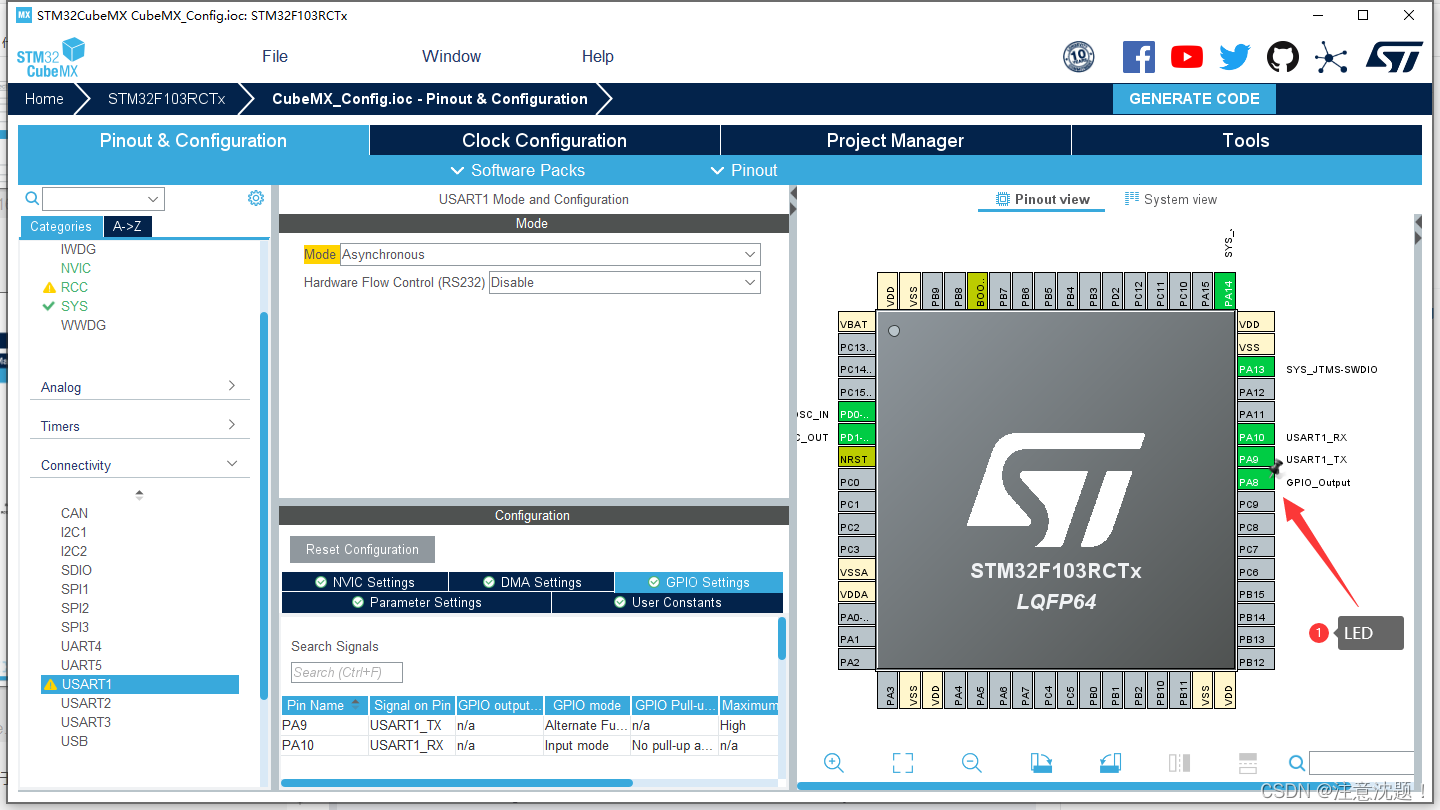Open the Tools tab

point(1246,140)
